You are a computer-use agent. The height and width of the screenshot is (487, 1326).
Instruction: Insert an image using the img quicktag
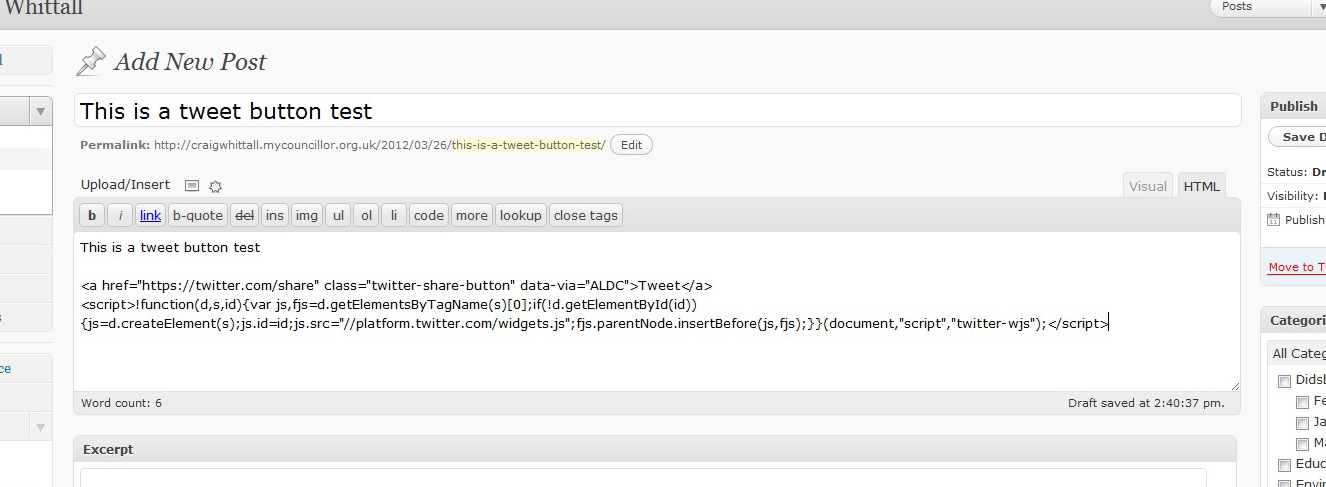(307, 215)
